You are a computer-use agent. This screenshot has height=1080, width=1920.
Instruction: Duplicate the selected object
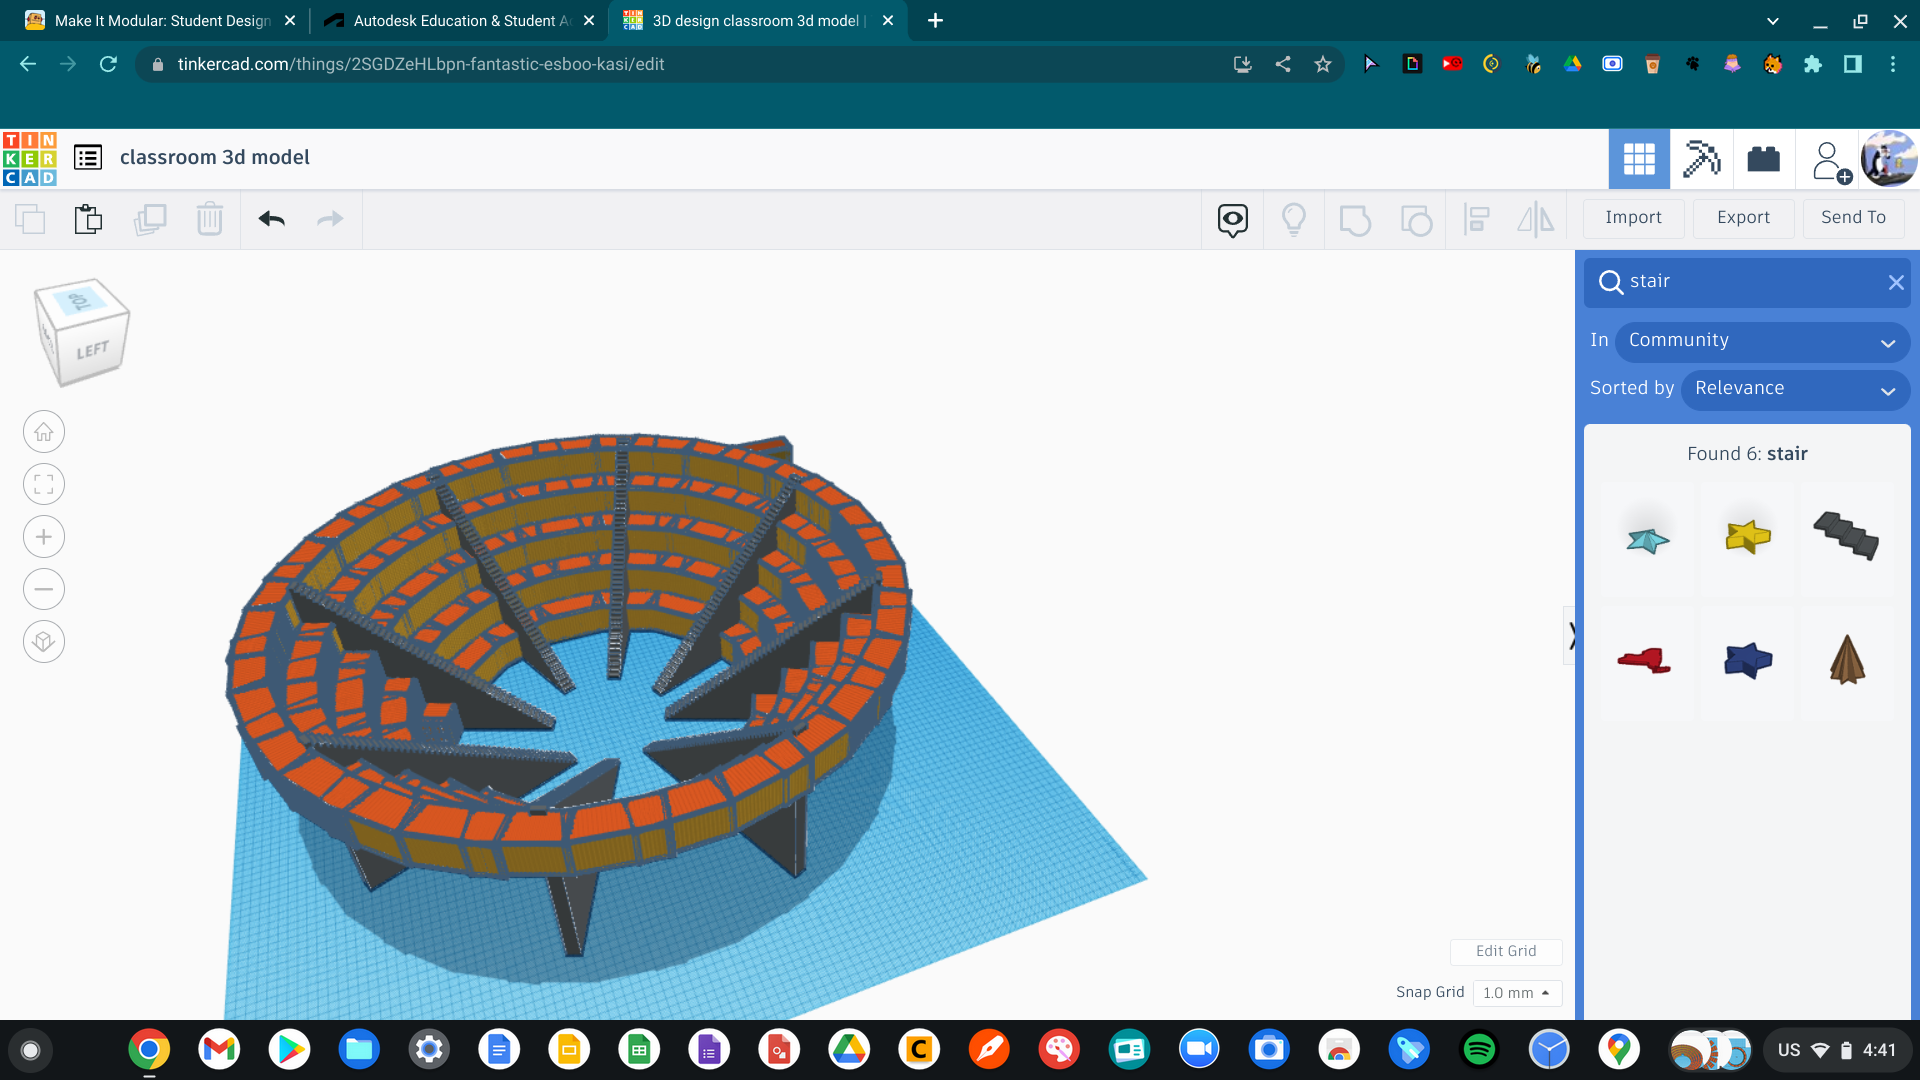151,219
